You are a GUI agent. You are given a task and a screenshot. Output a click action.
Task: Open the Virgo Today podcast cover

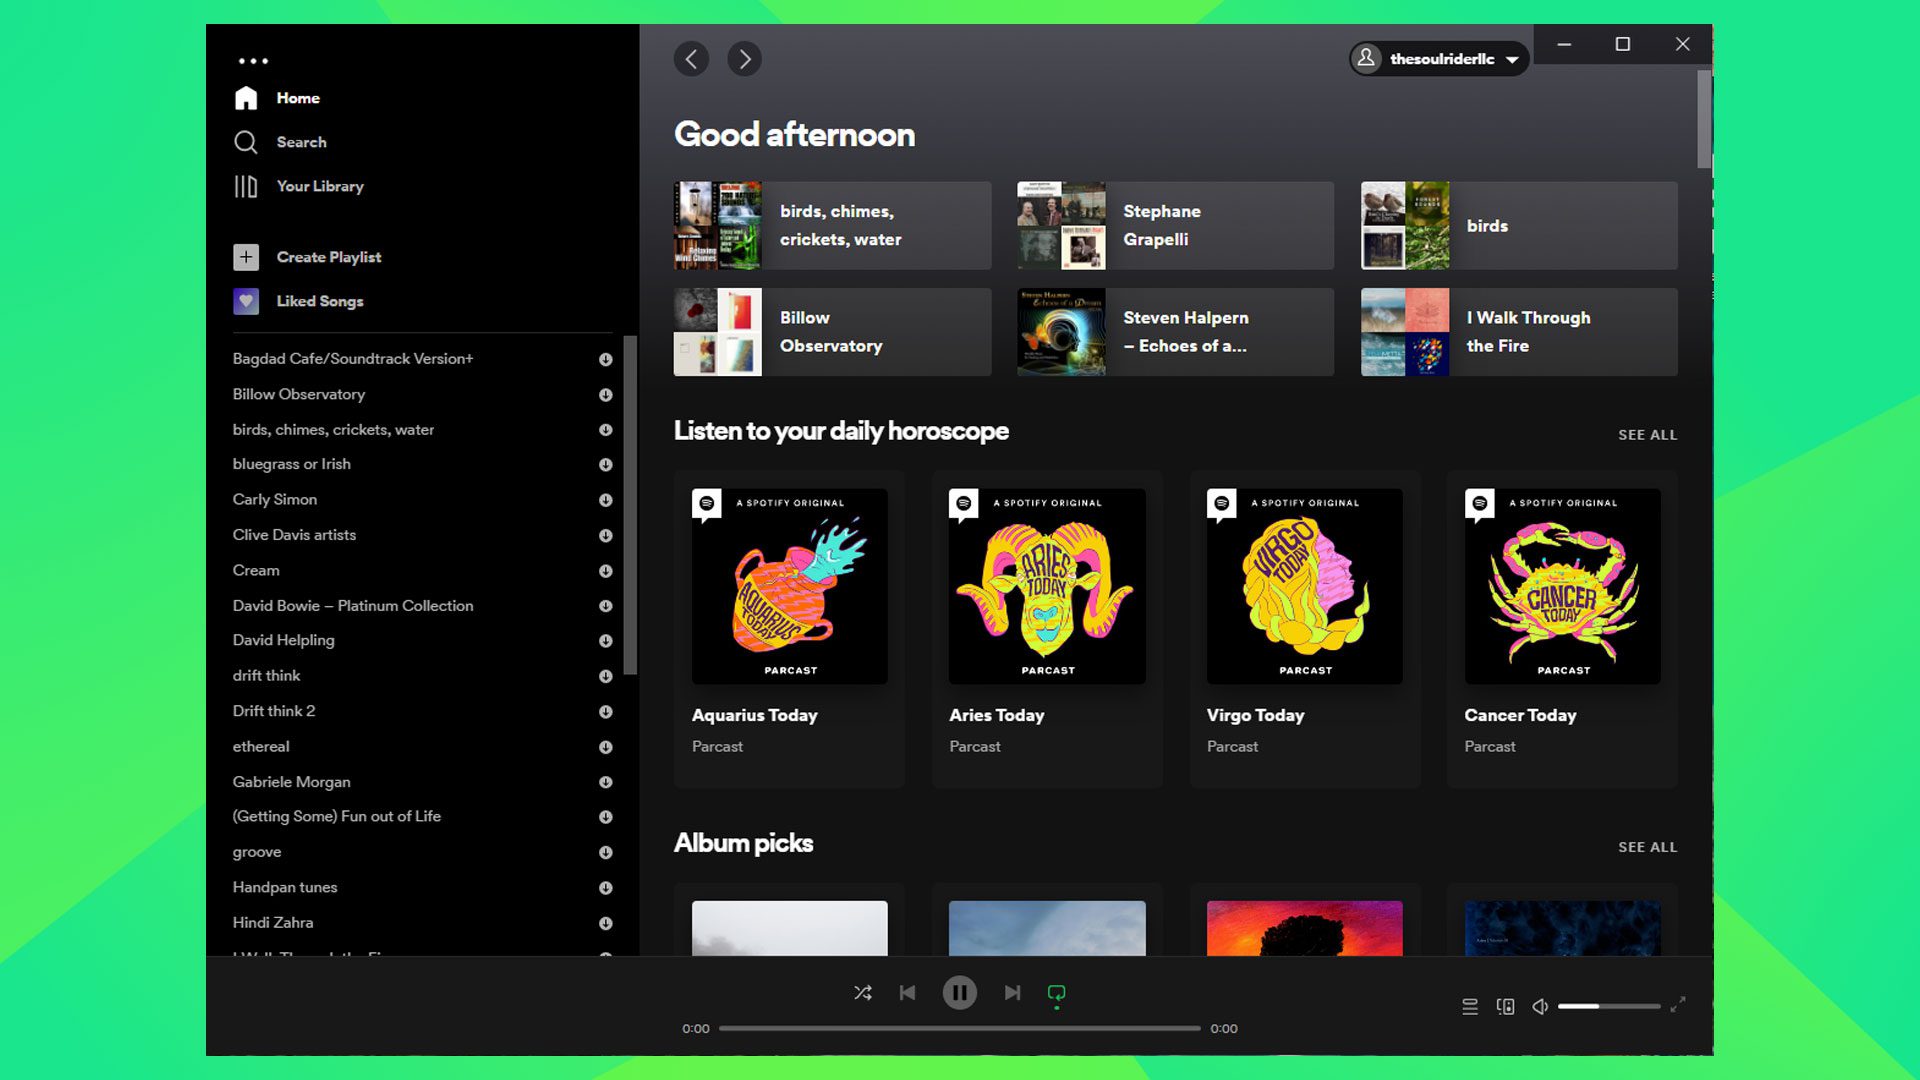1305,586
